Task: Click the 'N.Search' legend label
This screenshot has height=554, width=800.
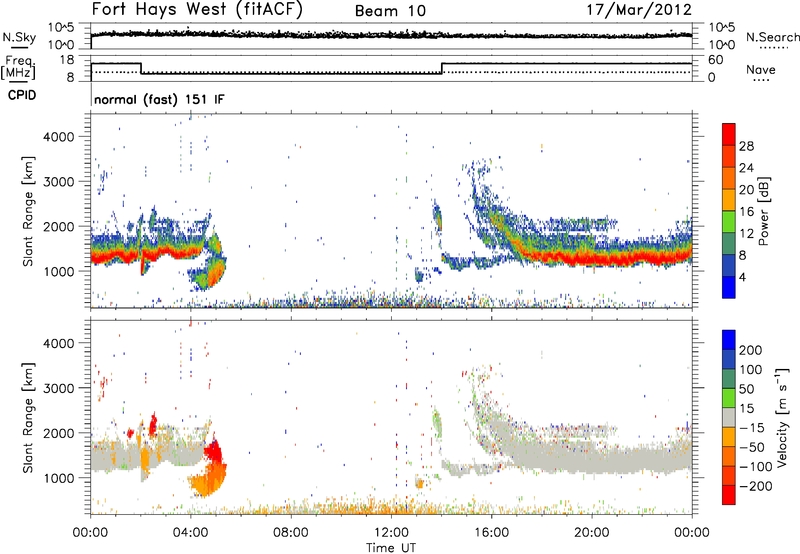Action: point(772,37)
